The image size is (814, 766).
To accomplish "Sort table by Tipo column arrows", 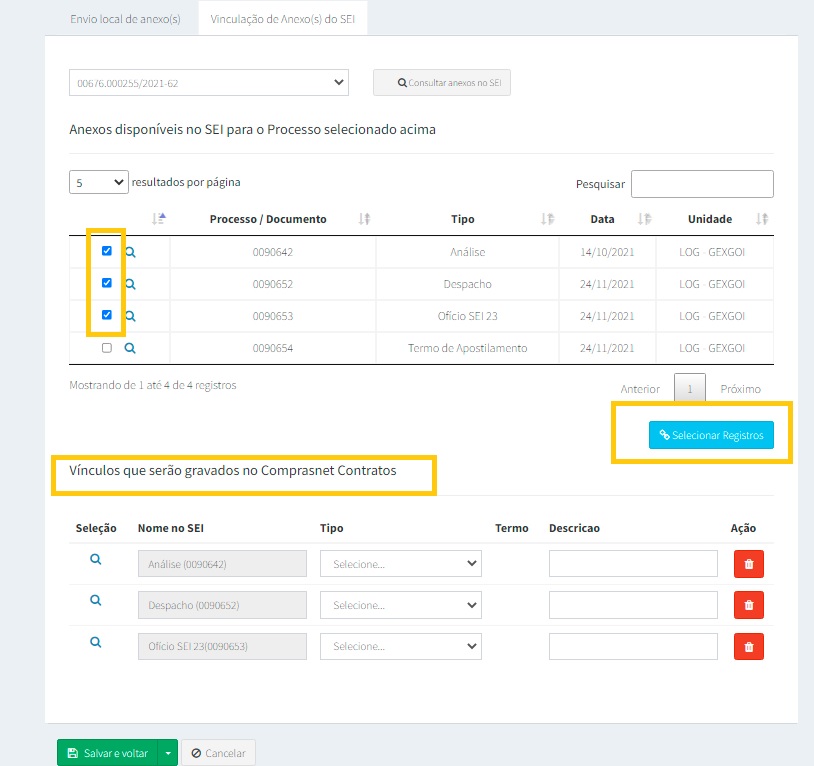I will [547, 219].
